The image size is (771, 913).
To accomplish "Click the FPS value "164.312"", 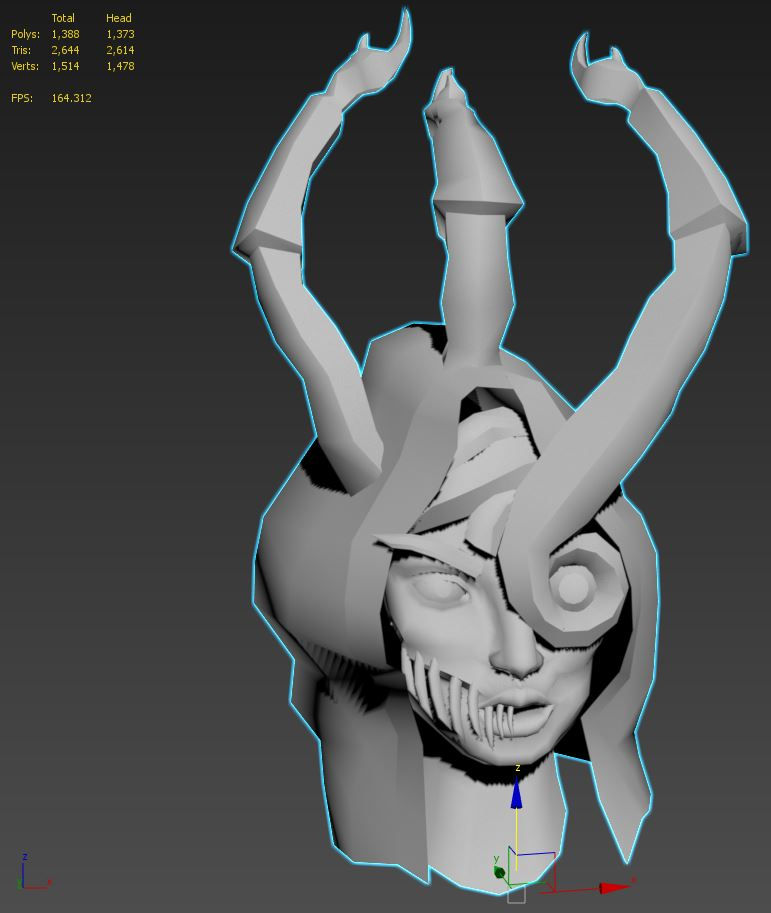I will (72, 98).
